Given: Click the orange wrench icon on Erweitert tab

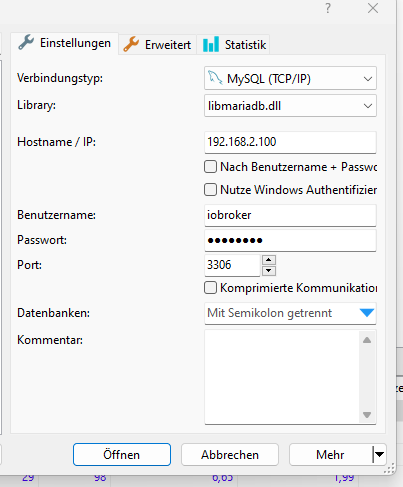Looking at the screenshot, I should [x=131, y=44].
